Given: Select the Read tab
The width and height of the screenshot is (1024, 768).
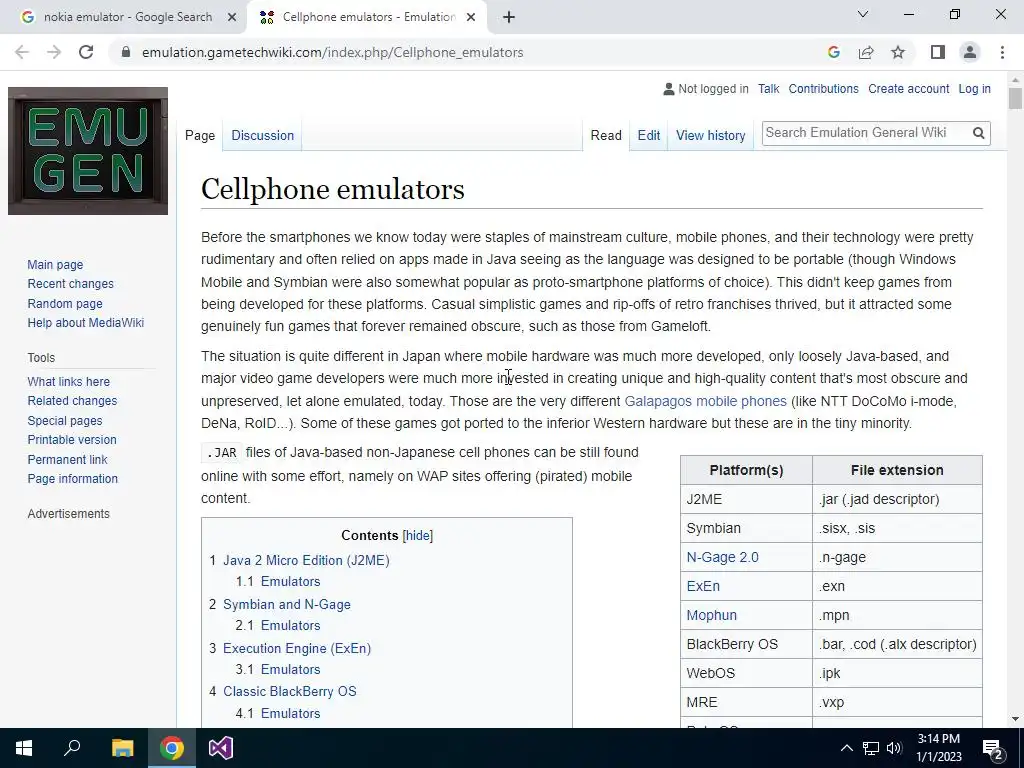Looking at the screenshot, I should pos(606,135).
